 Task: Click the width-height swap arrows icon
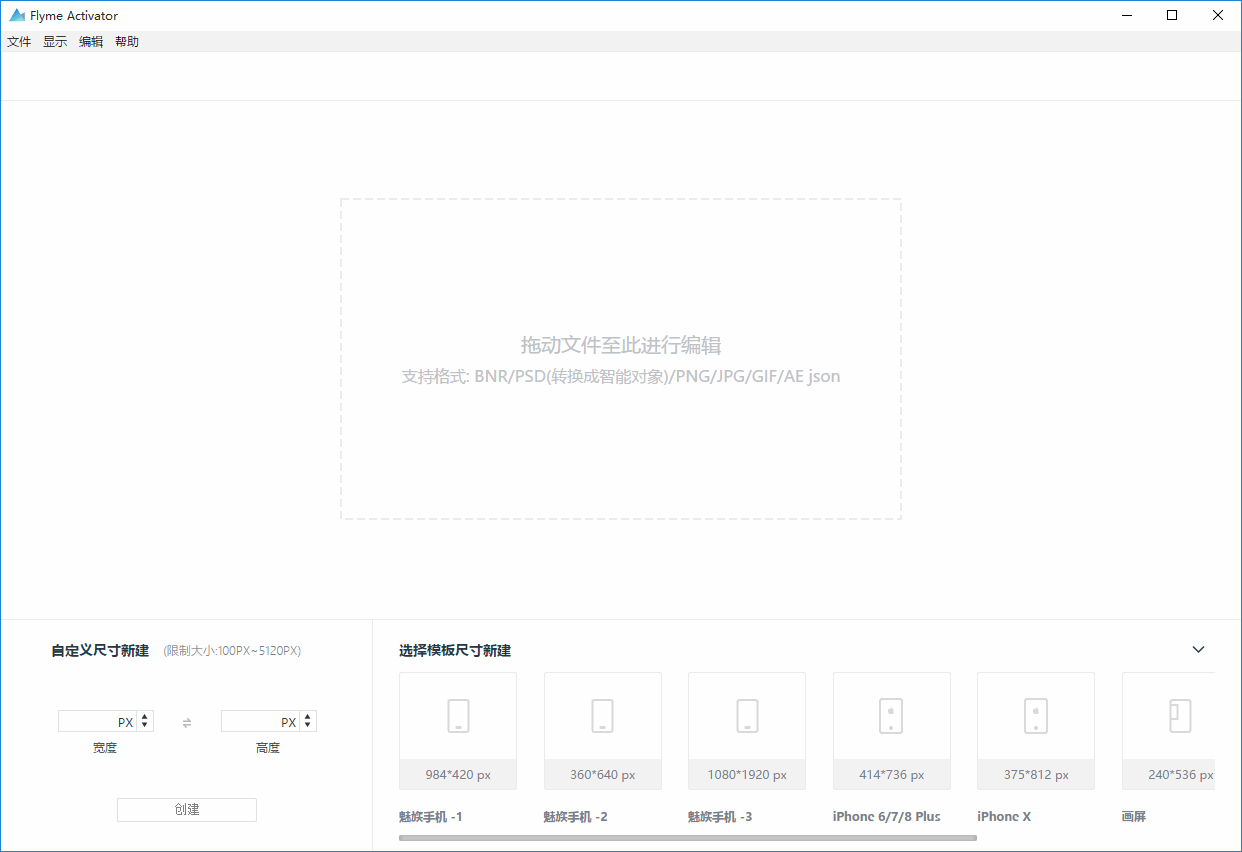coord(187,721)
